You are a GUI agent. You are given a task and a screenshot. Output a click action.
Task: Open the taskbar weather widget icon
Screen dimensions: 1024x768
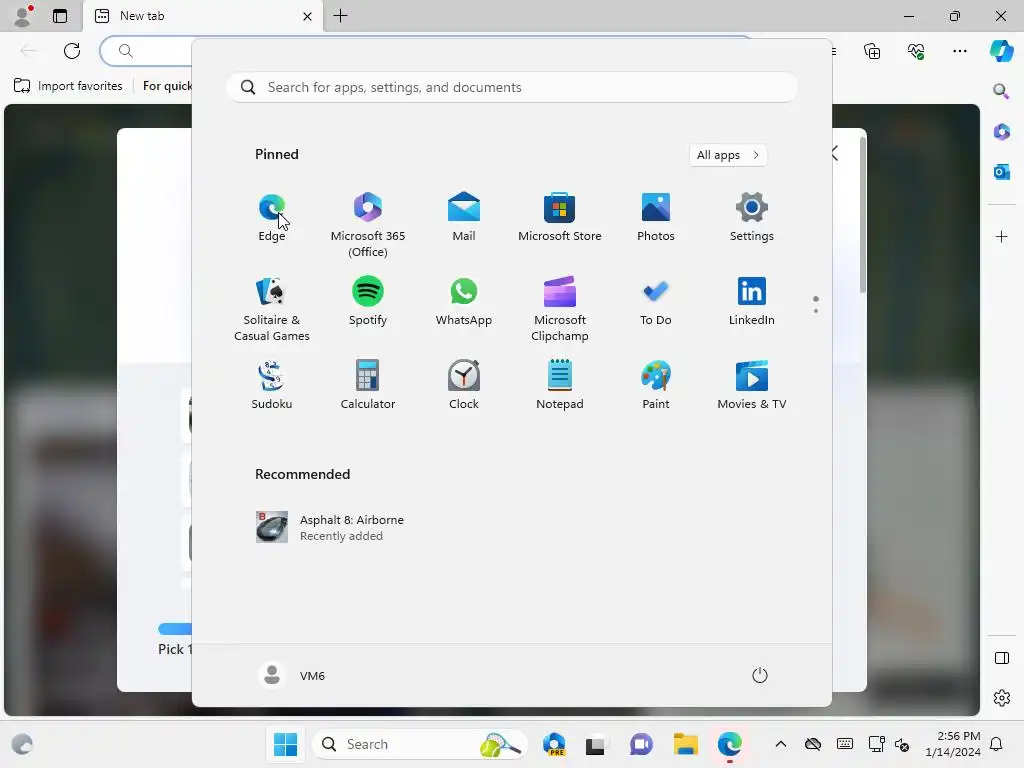tap(22, 744)
